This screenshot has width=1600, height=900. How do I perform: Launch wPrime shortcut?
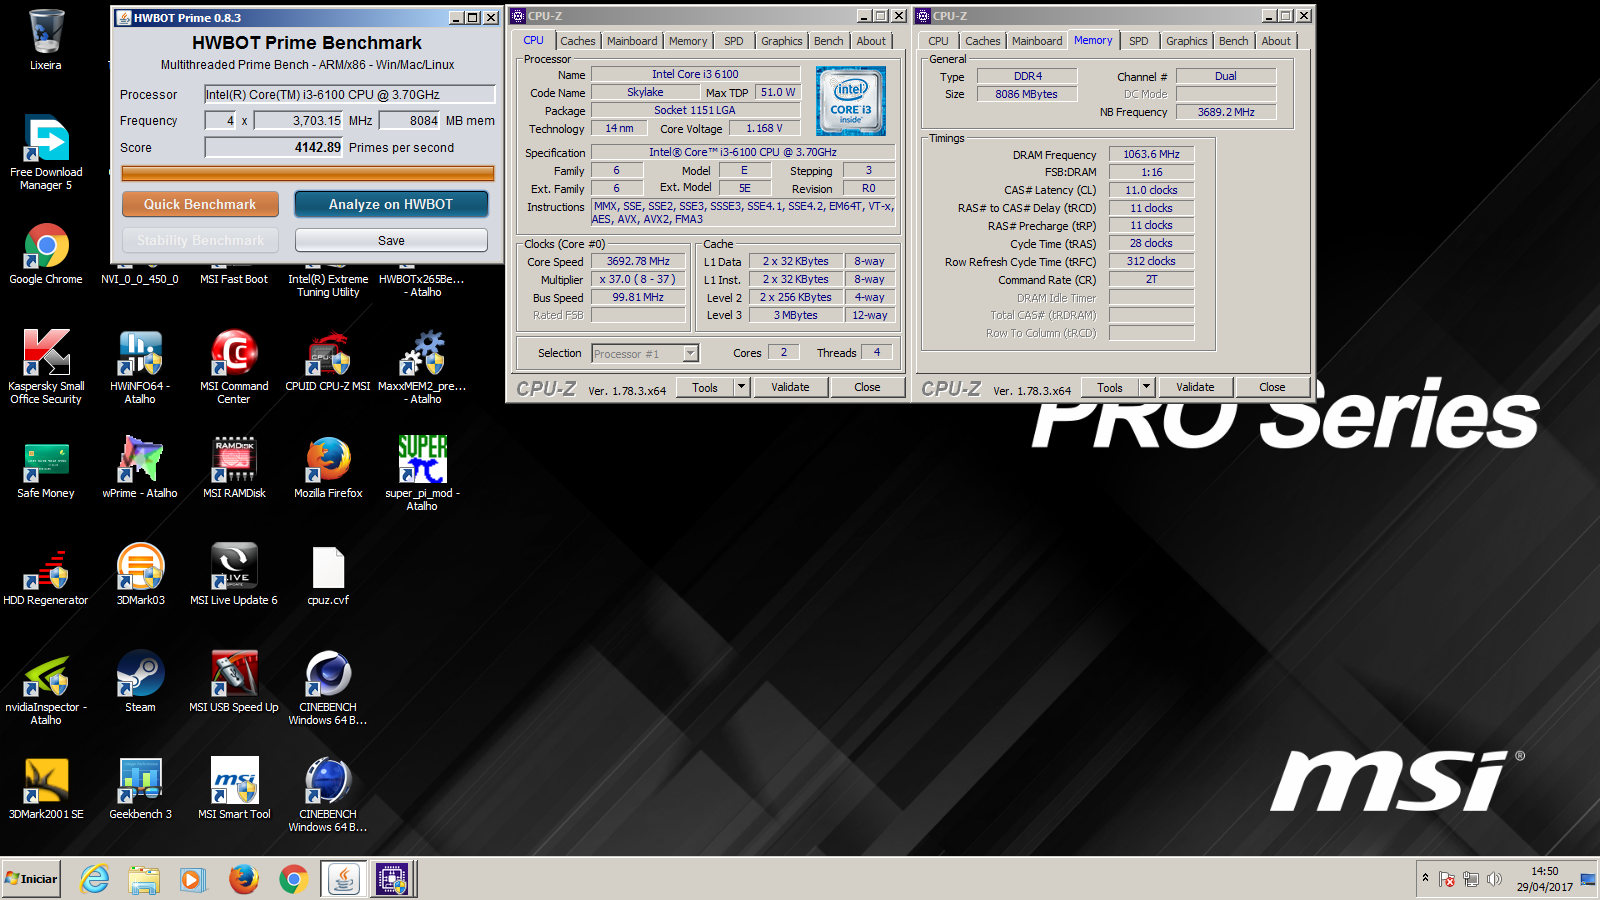click(x=140, y=468)
